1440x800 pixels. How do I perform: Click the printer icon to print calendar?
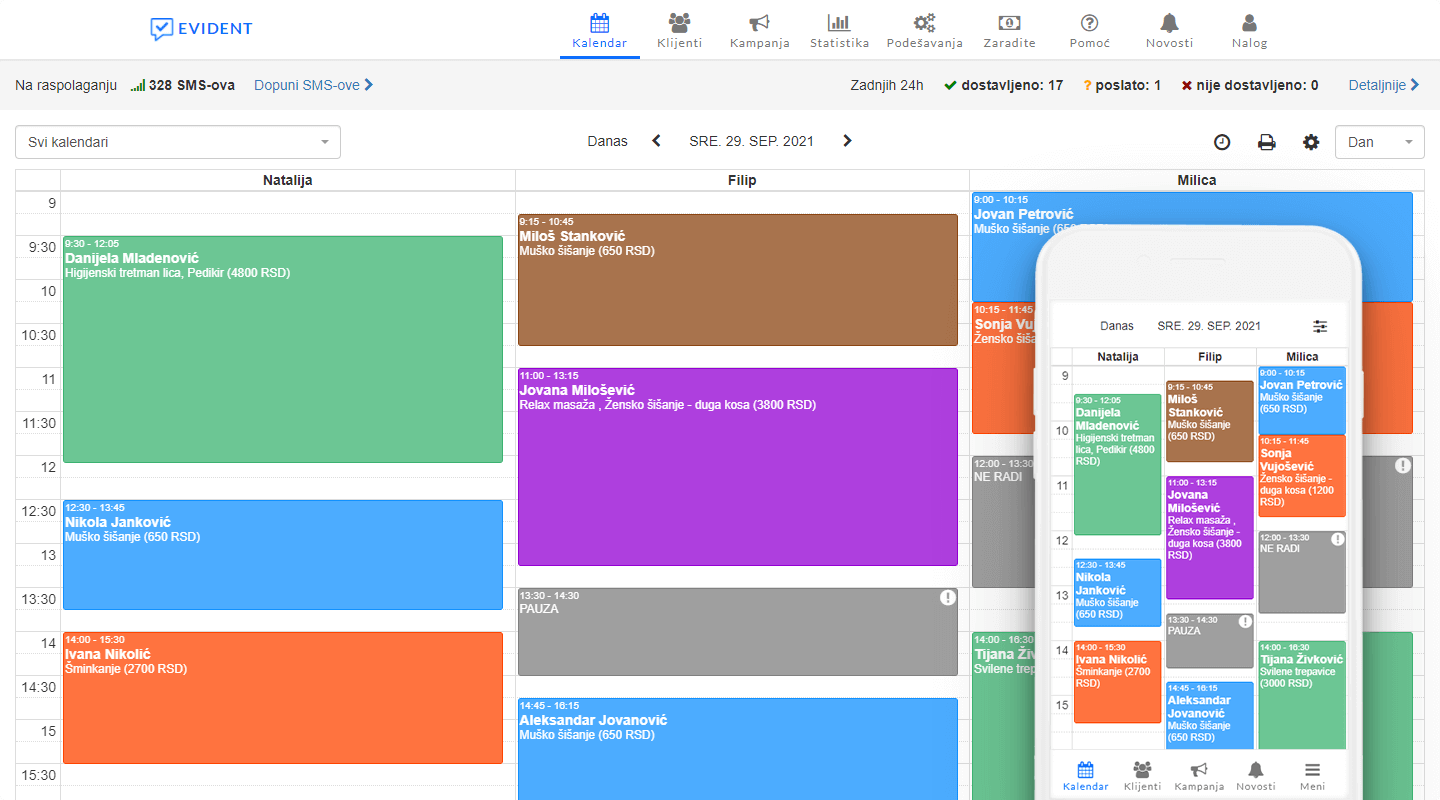[x=1266, y=142]
